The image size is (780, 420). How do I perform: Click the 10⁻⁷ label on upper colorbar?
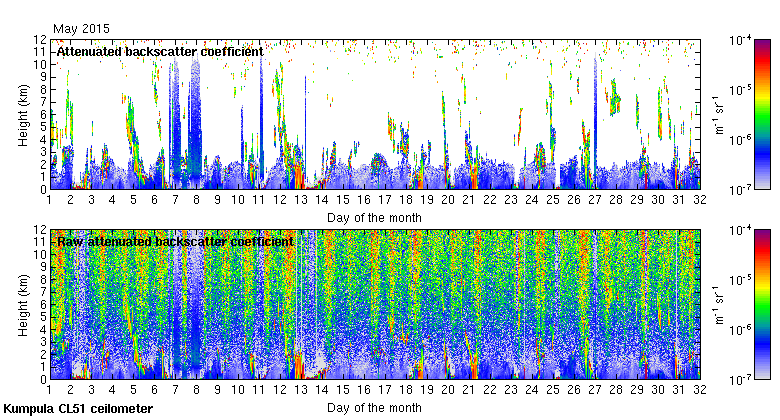click(740, 190)
